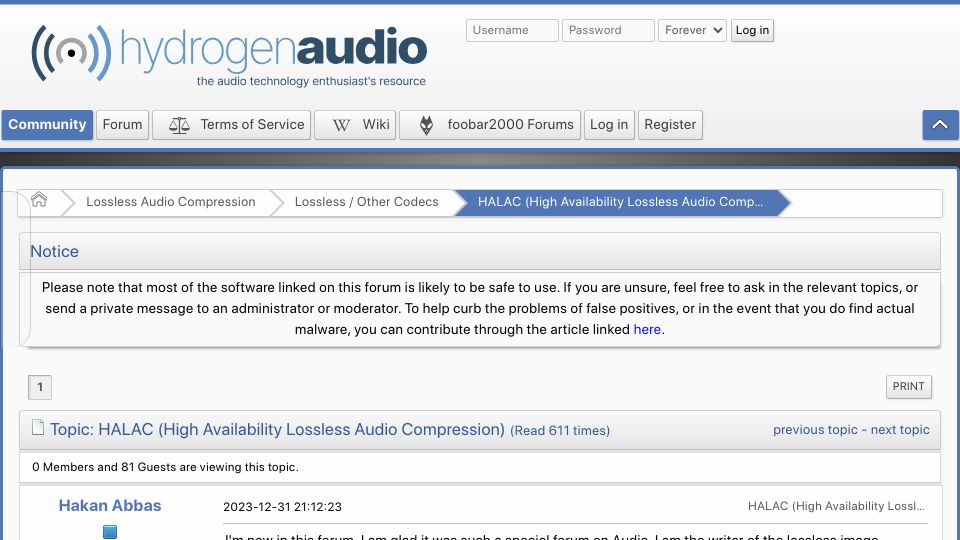Click Register in the navigation bar
The width and height of the screenshot is (960, 540).
tap(670, 125)
